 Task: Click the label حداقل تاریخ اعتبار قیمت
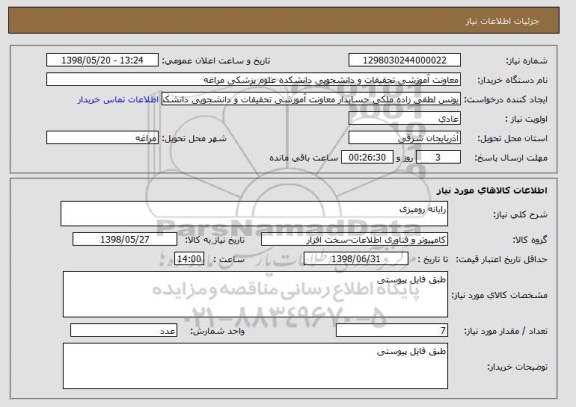click(x=502, y=260)
